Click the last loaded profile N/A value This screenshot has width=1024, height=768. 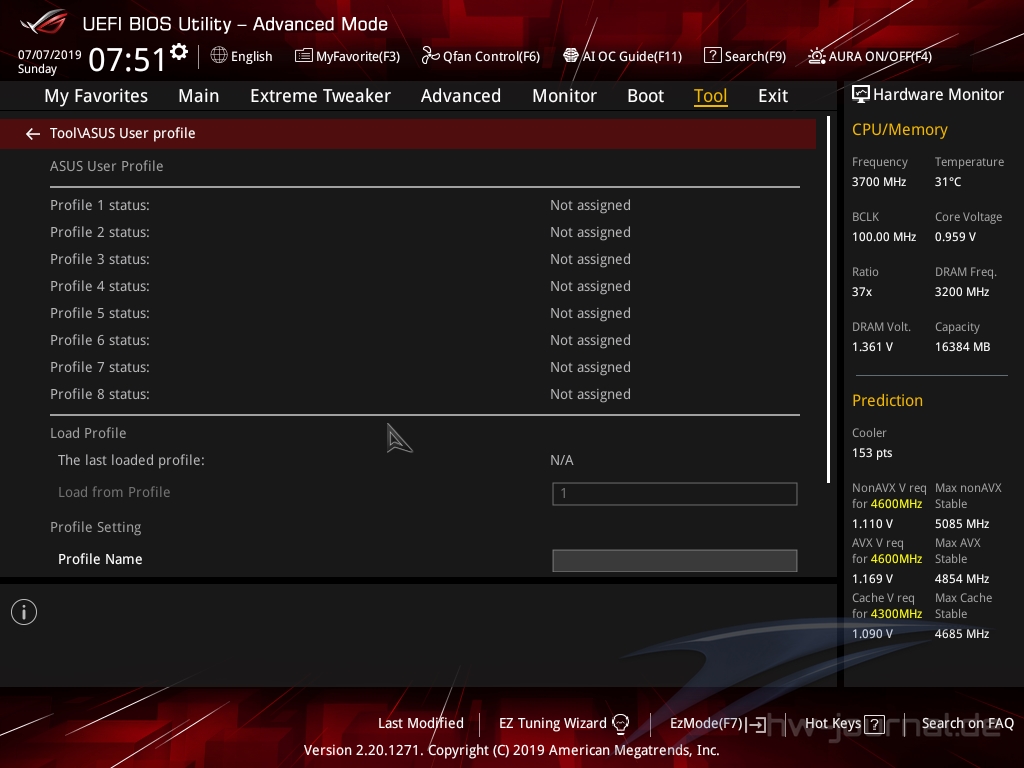tap(562, 460)
